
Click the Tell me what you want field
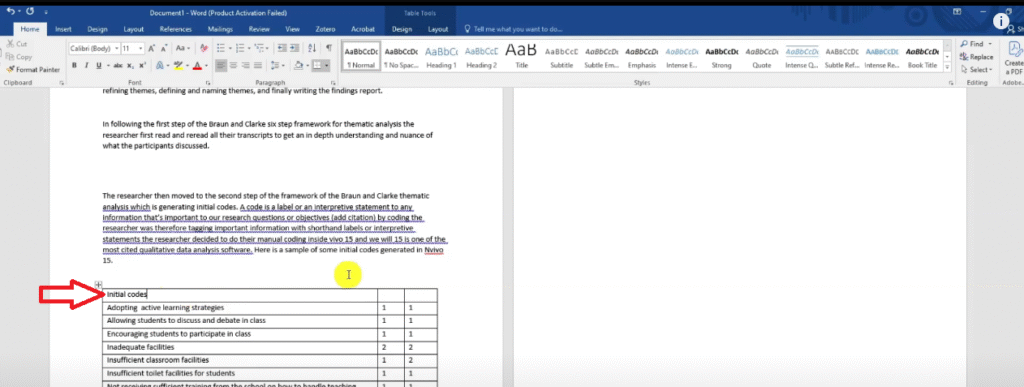(x=513, y=29)
